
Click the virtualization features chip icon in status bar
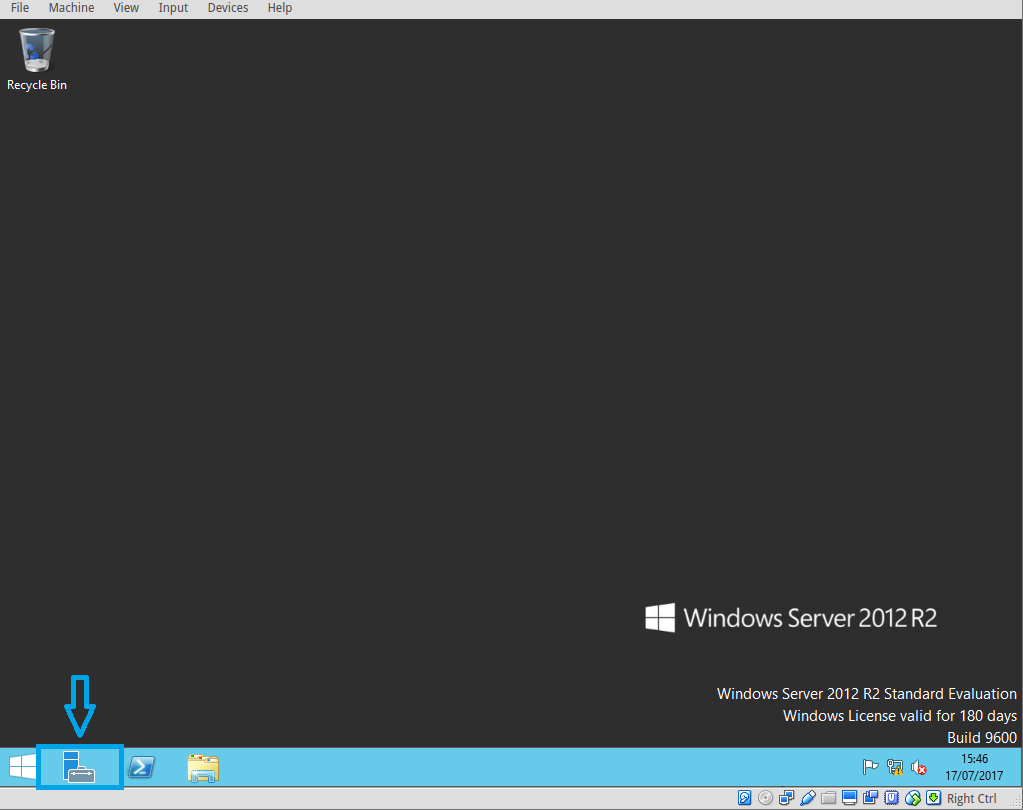tap(890, 797)
